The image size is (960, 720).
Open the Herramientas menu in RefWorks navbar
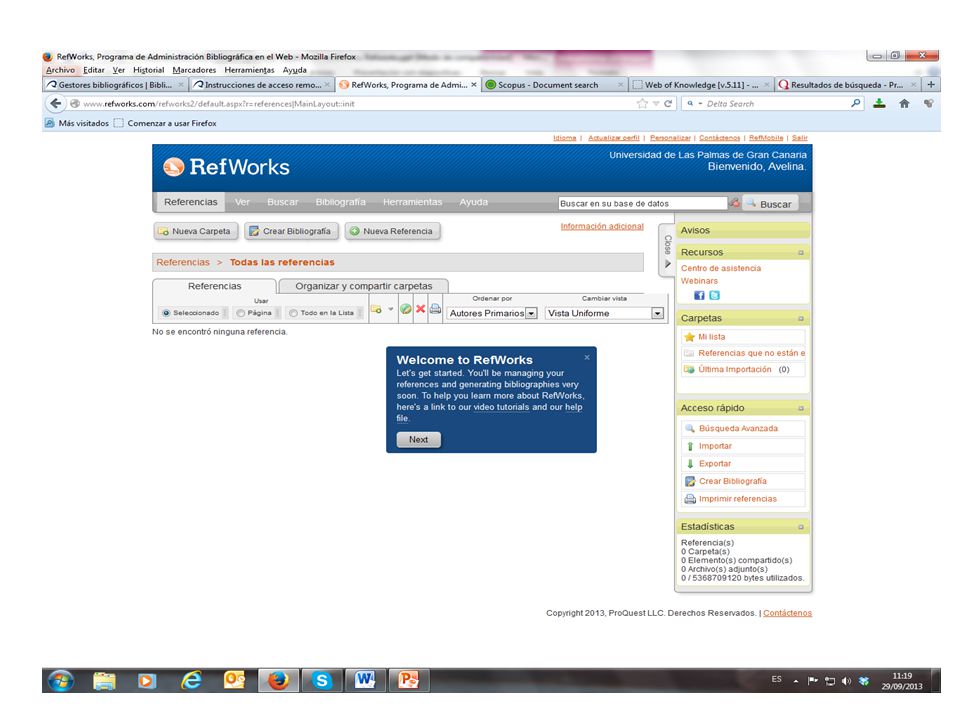(412, 202)
